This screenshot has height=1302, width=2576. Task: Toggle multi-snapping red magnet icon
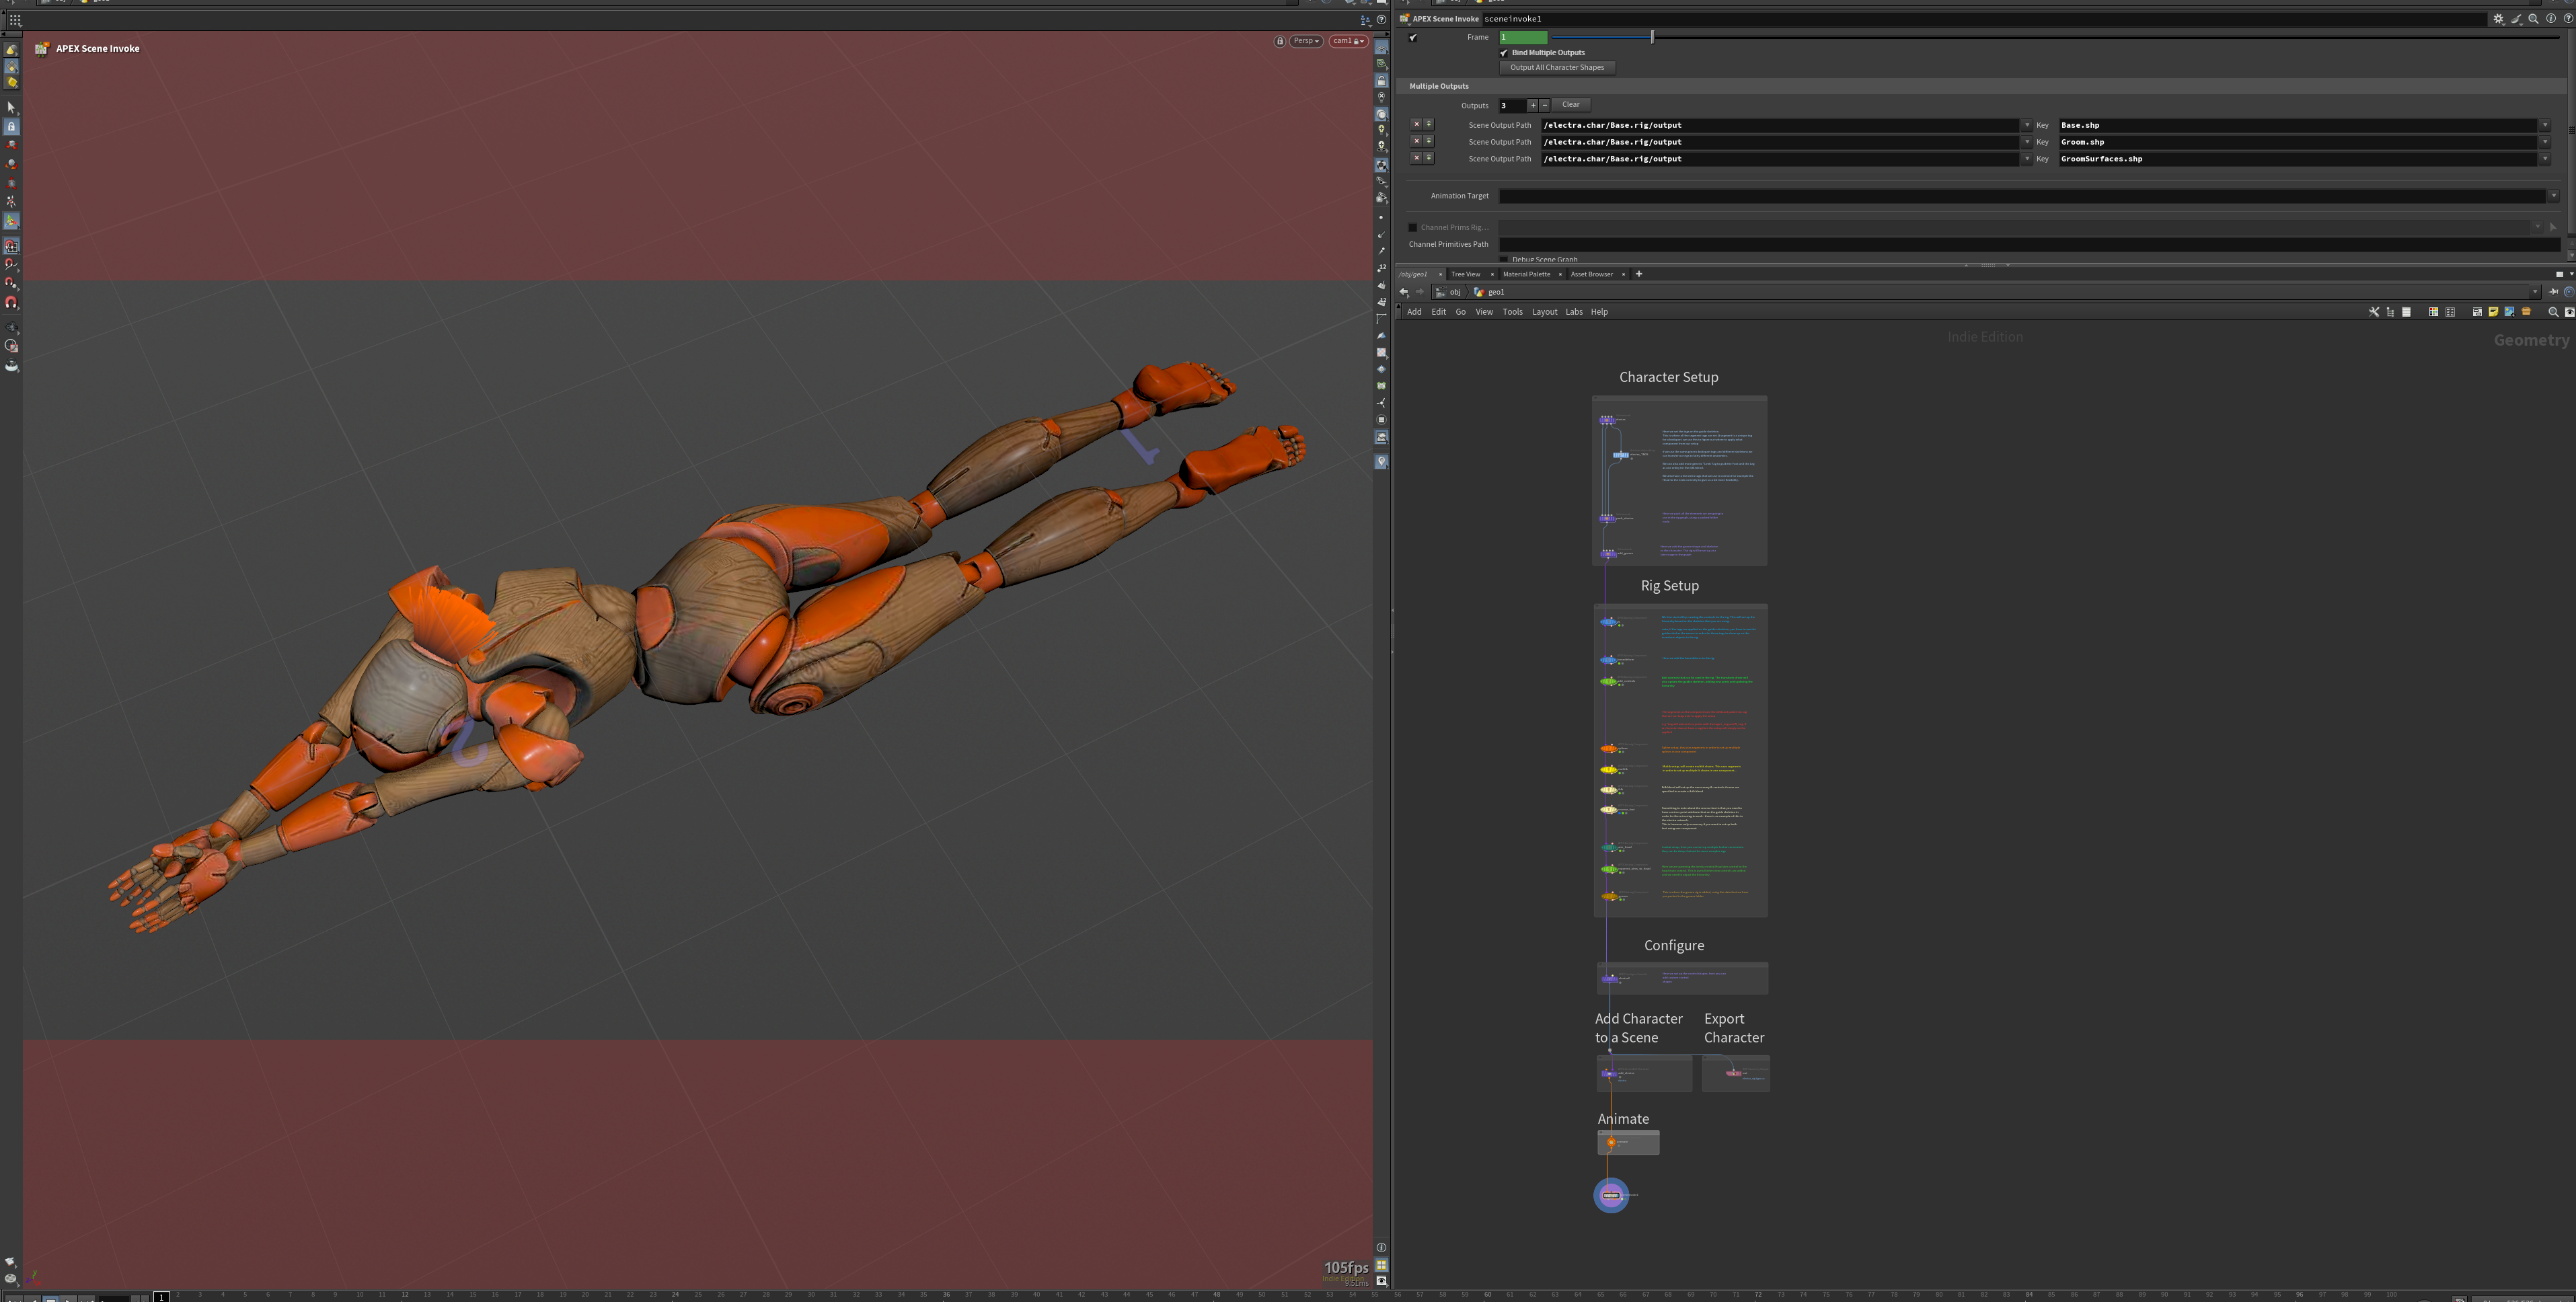click(x=11, y=302)
